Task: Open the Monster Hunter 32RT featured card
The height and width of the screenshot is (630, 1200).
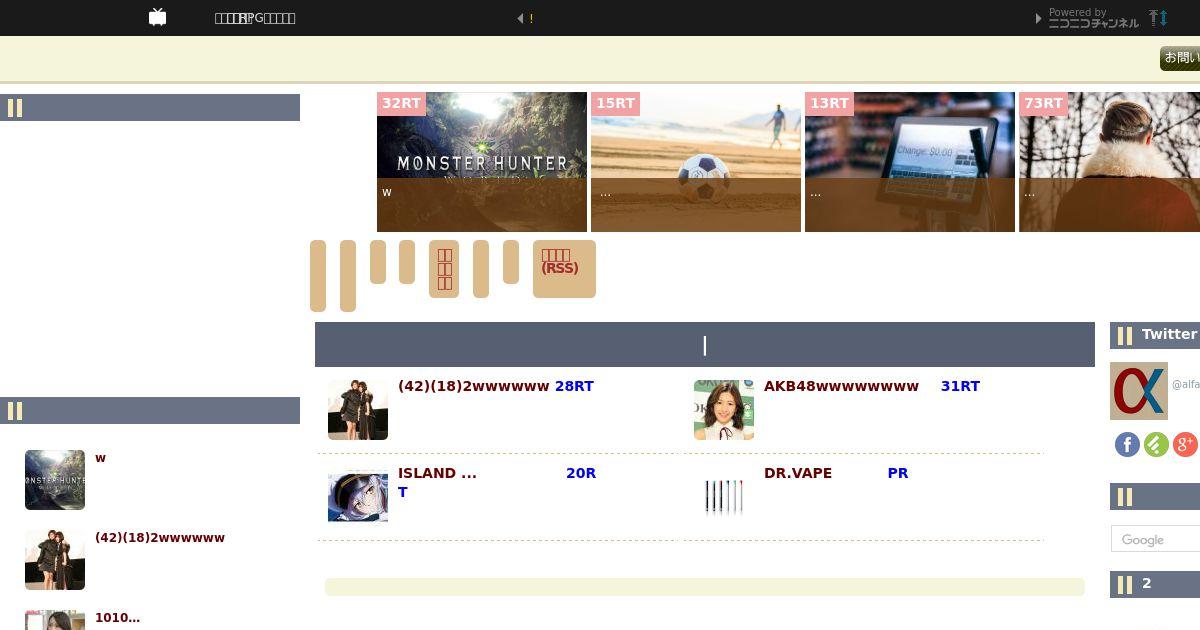Action: tap(482, 162)
